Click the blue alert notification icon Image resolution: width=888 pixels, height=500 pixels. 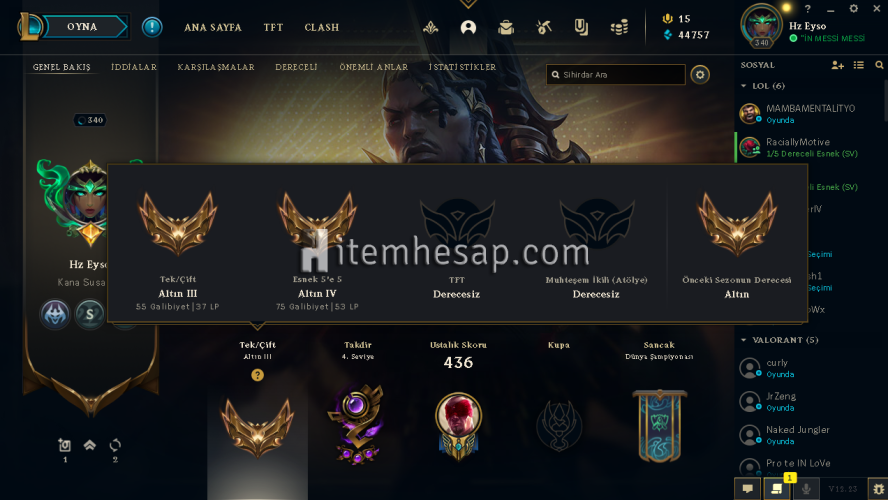tap(152, 27)
